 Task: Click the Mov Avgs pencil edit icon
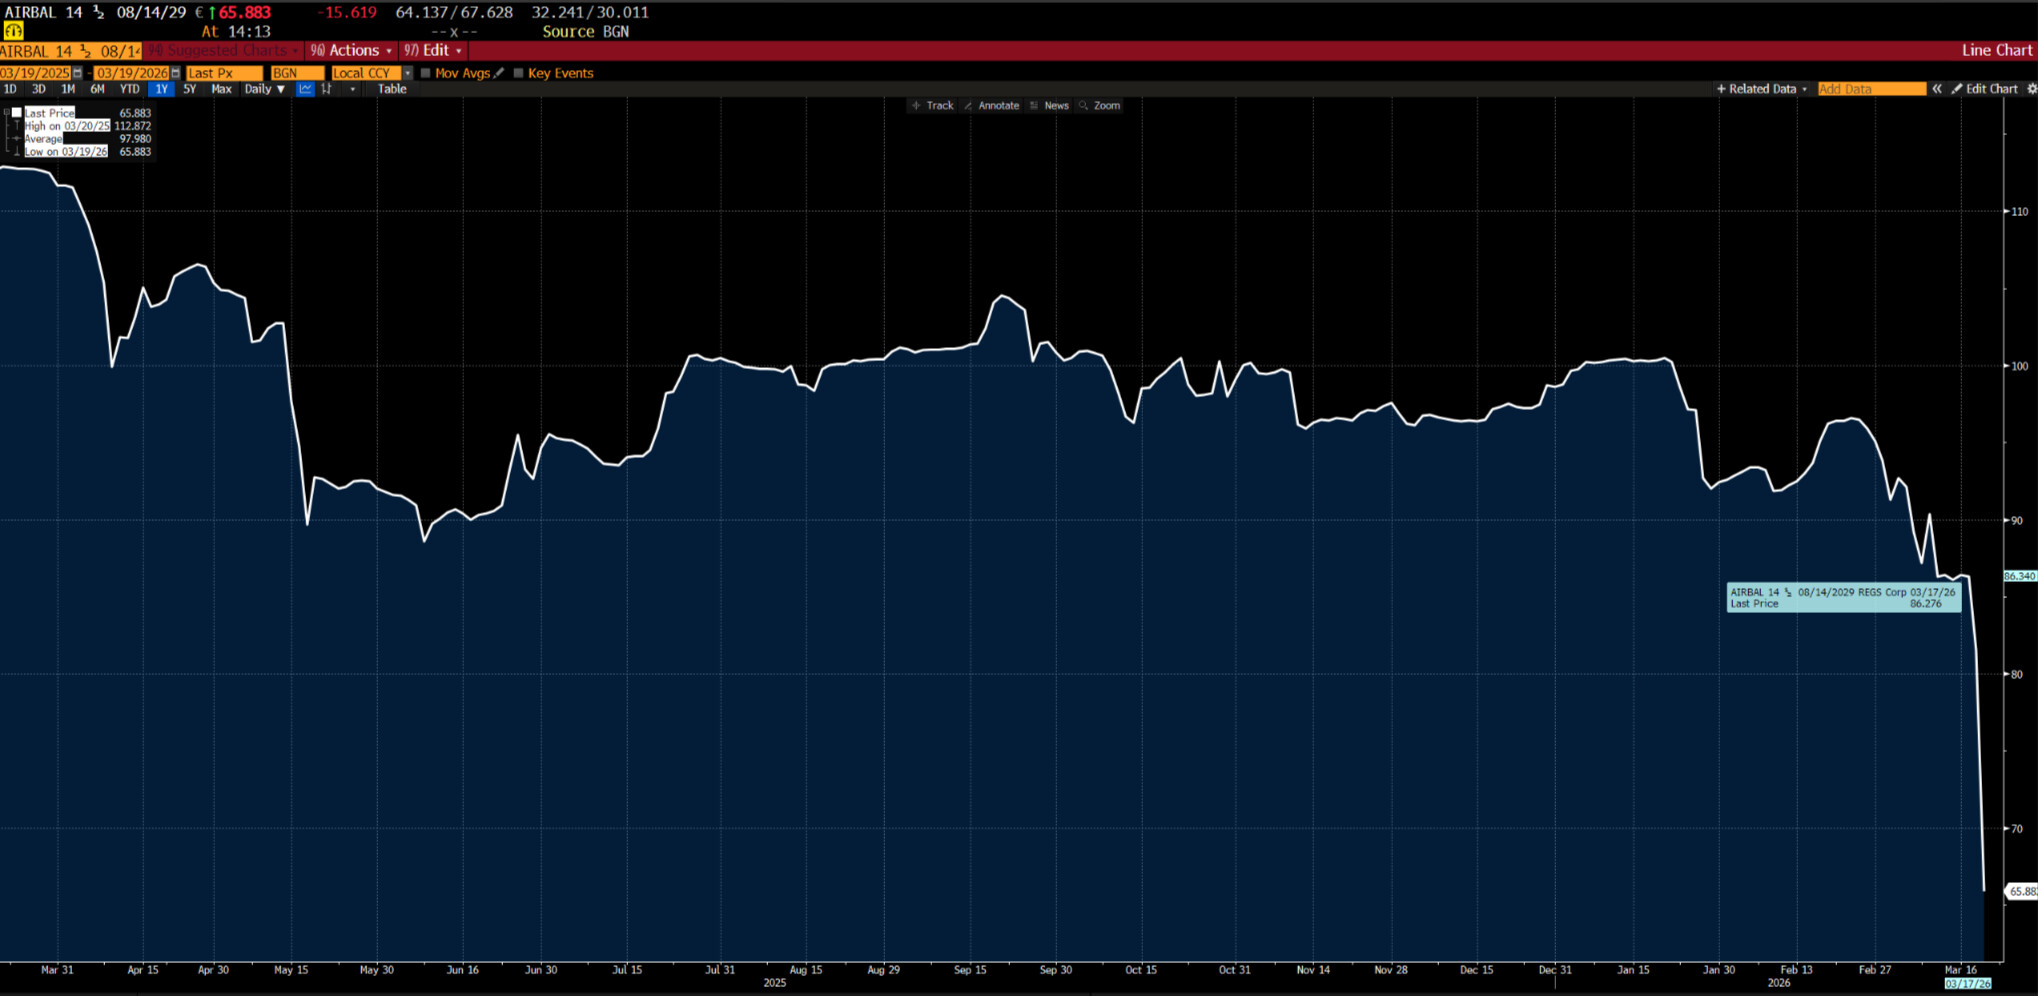click(x=499, y=73)
